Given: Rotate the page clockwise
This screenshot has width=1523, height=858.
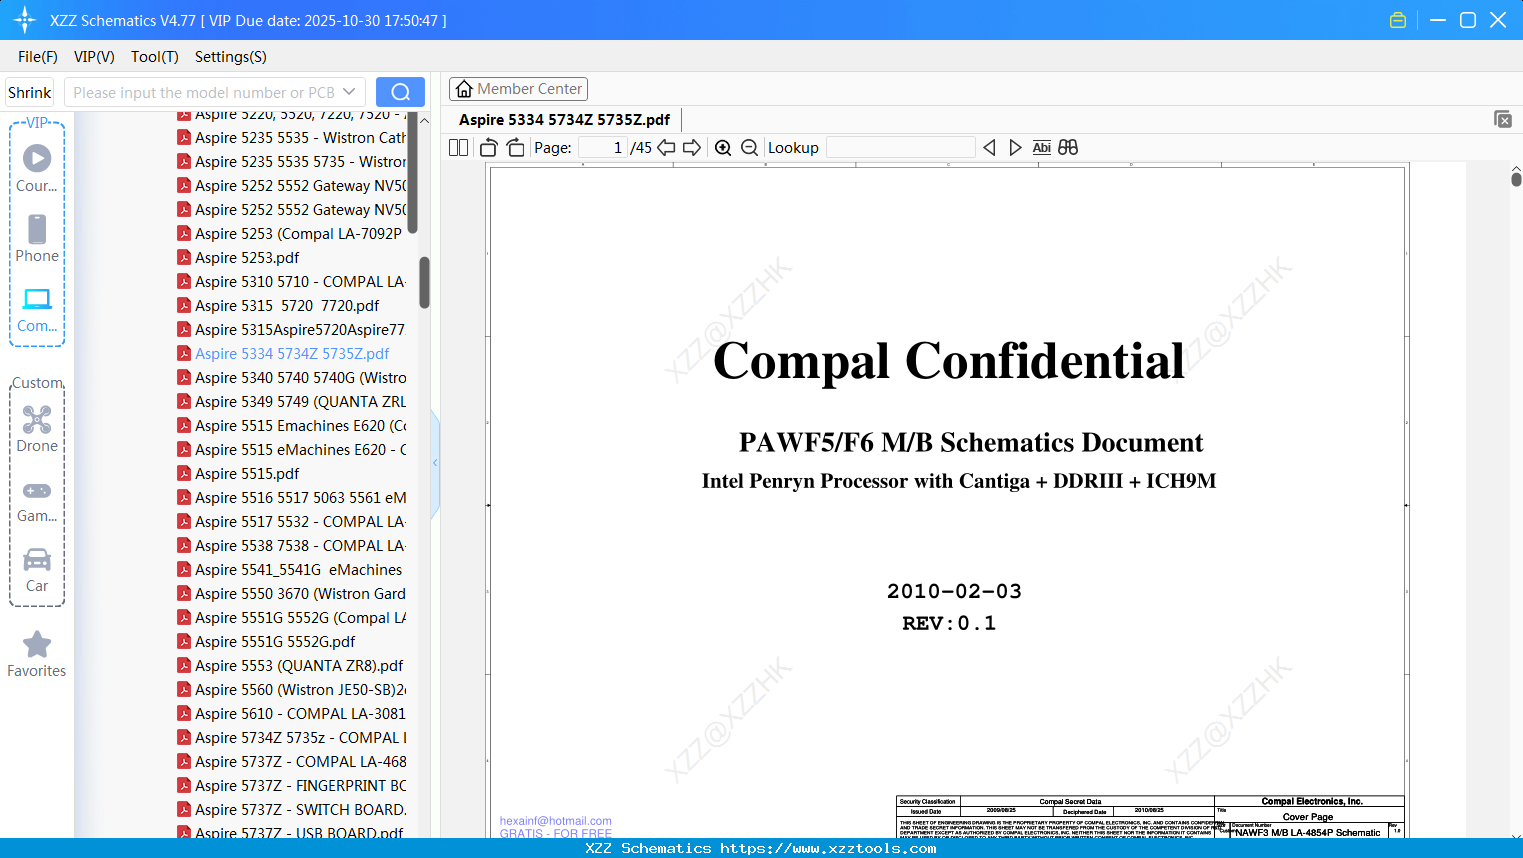Looking at the screenshot, I should [516, 148].
